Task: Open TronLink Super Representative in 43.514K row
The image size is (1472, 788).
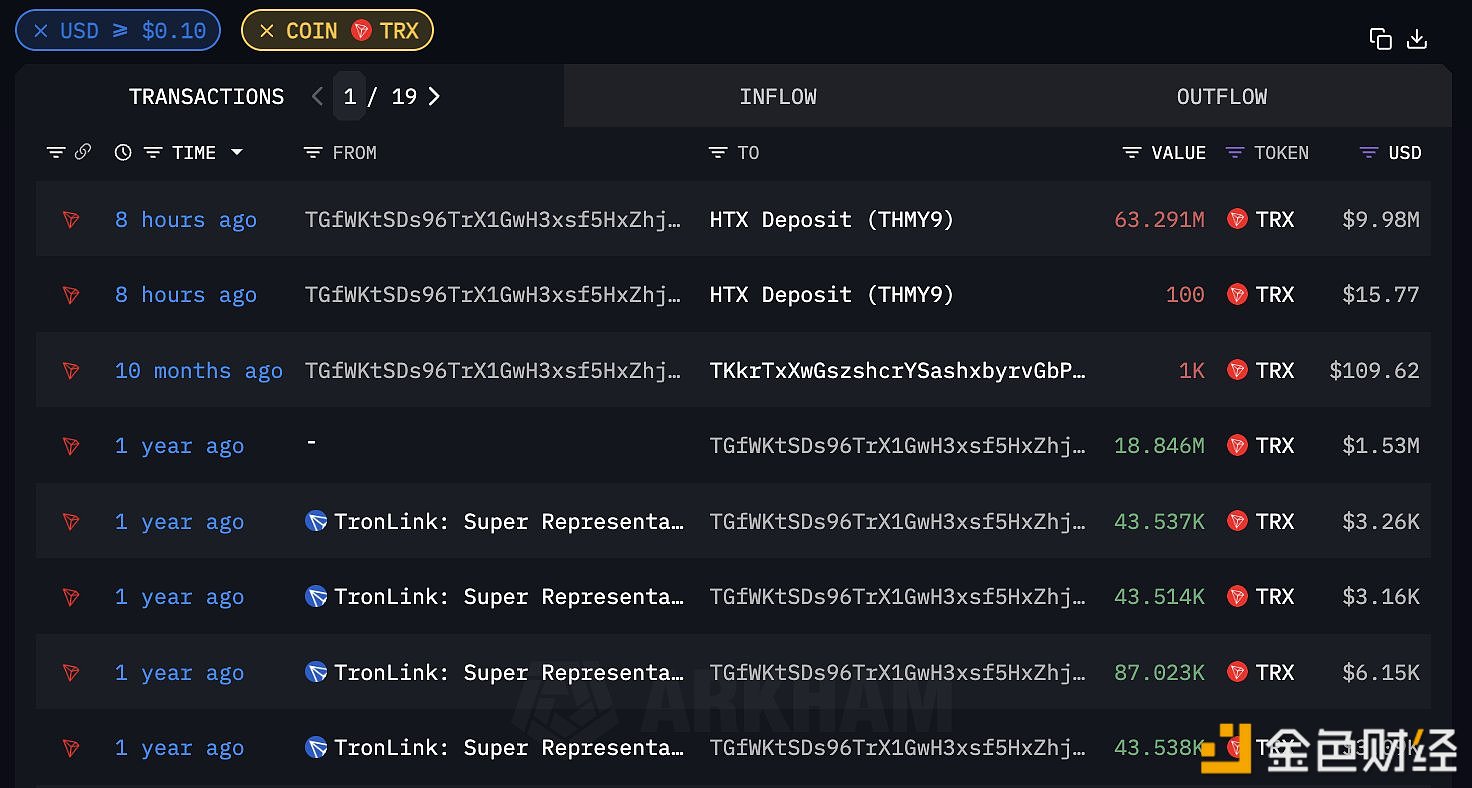Action: tap(509, 597)
